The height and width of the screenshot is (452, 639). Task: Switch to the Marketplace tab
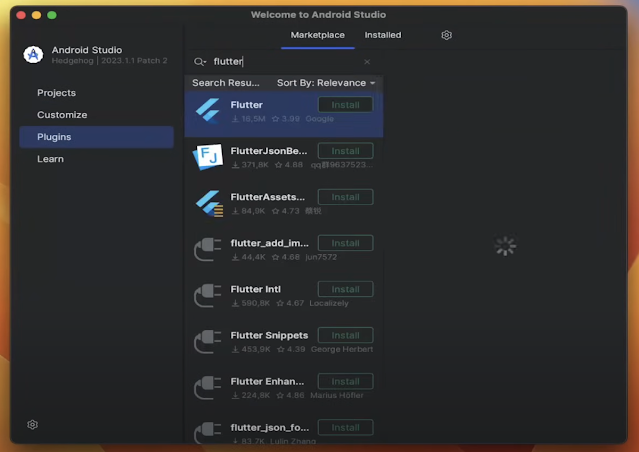(317, 35)
